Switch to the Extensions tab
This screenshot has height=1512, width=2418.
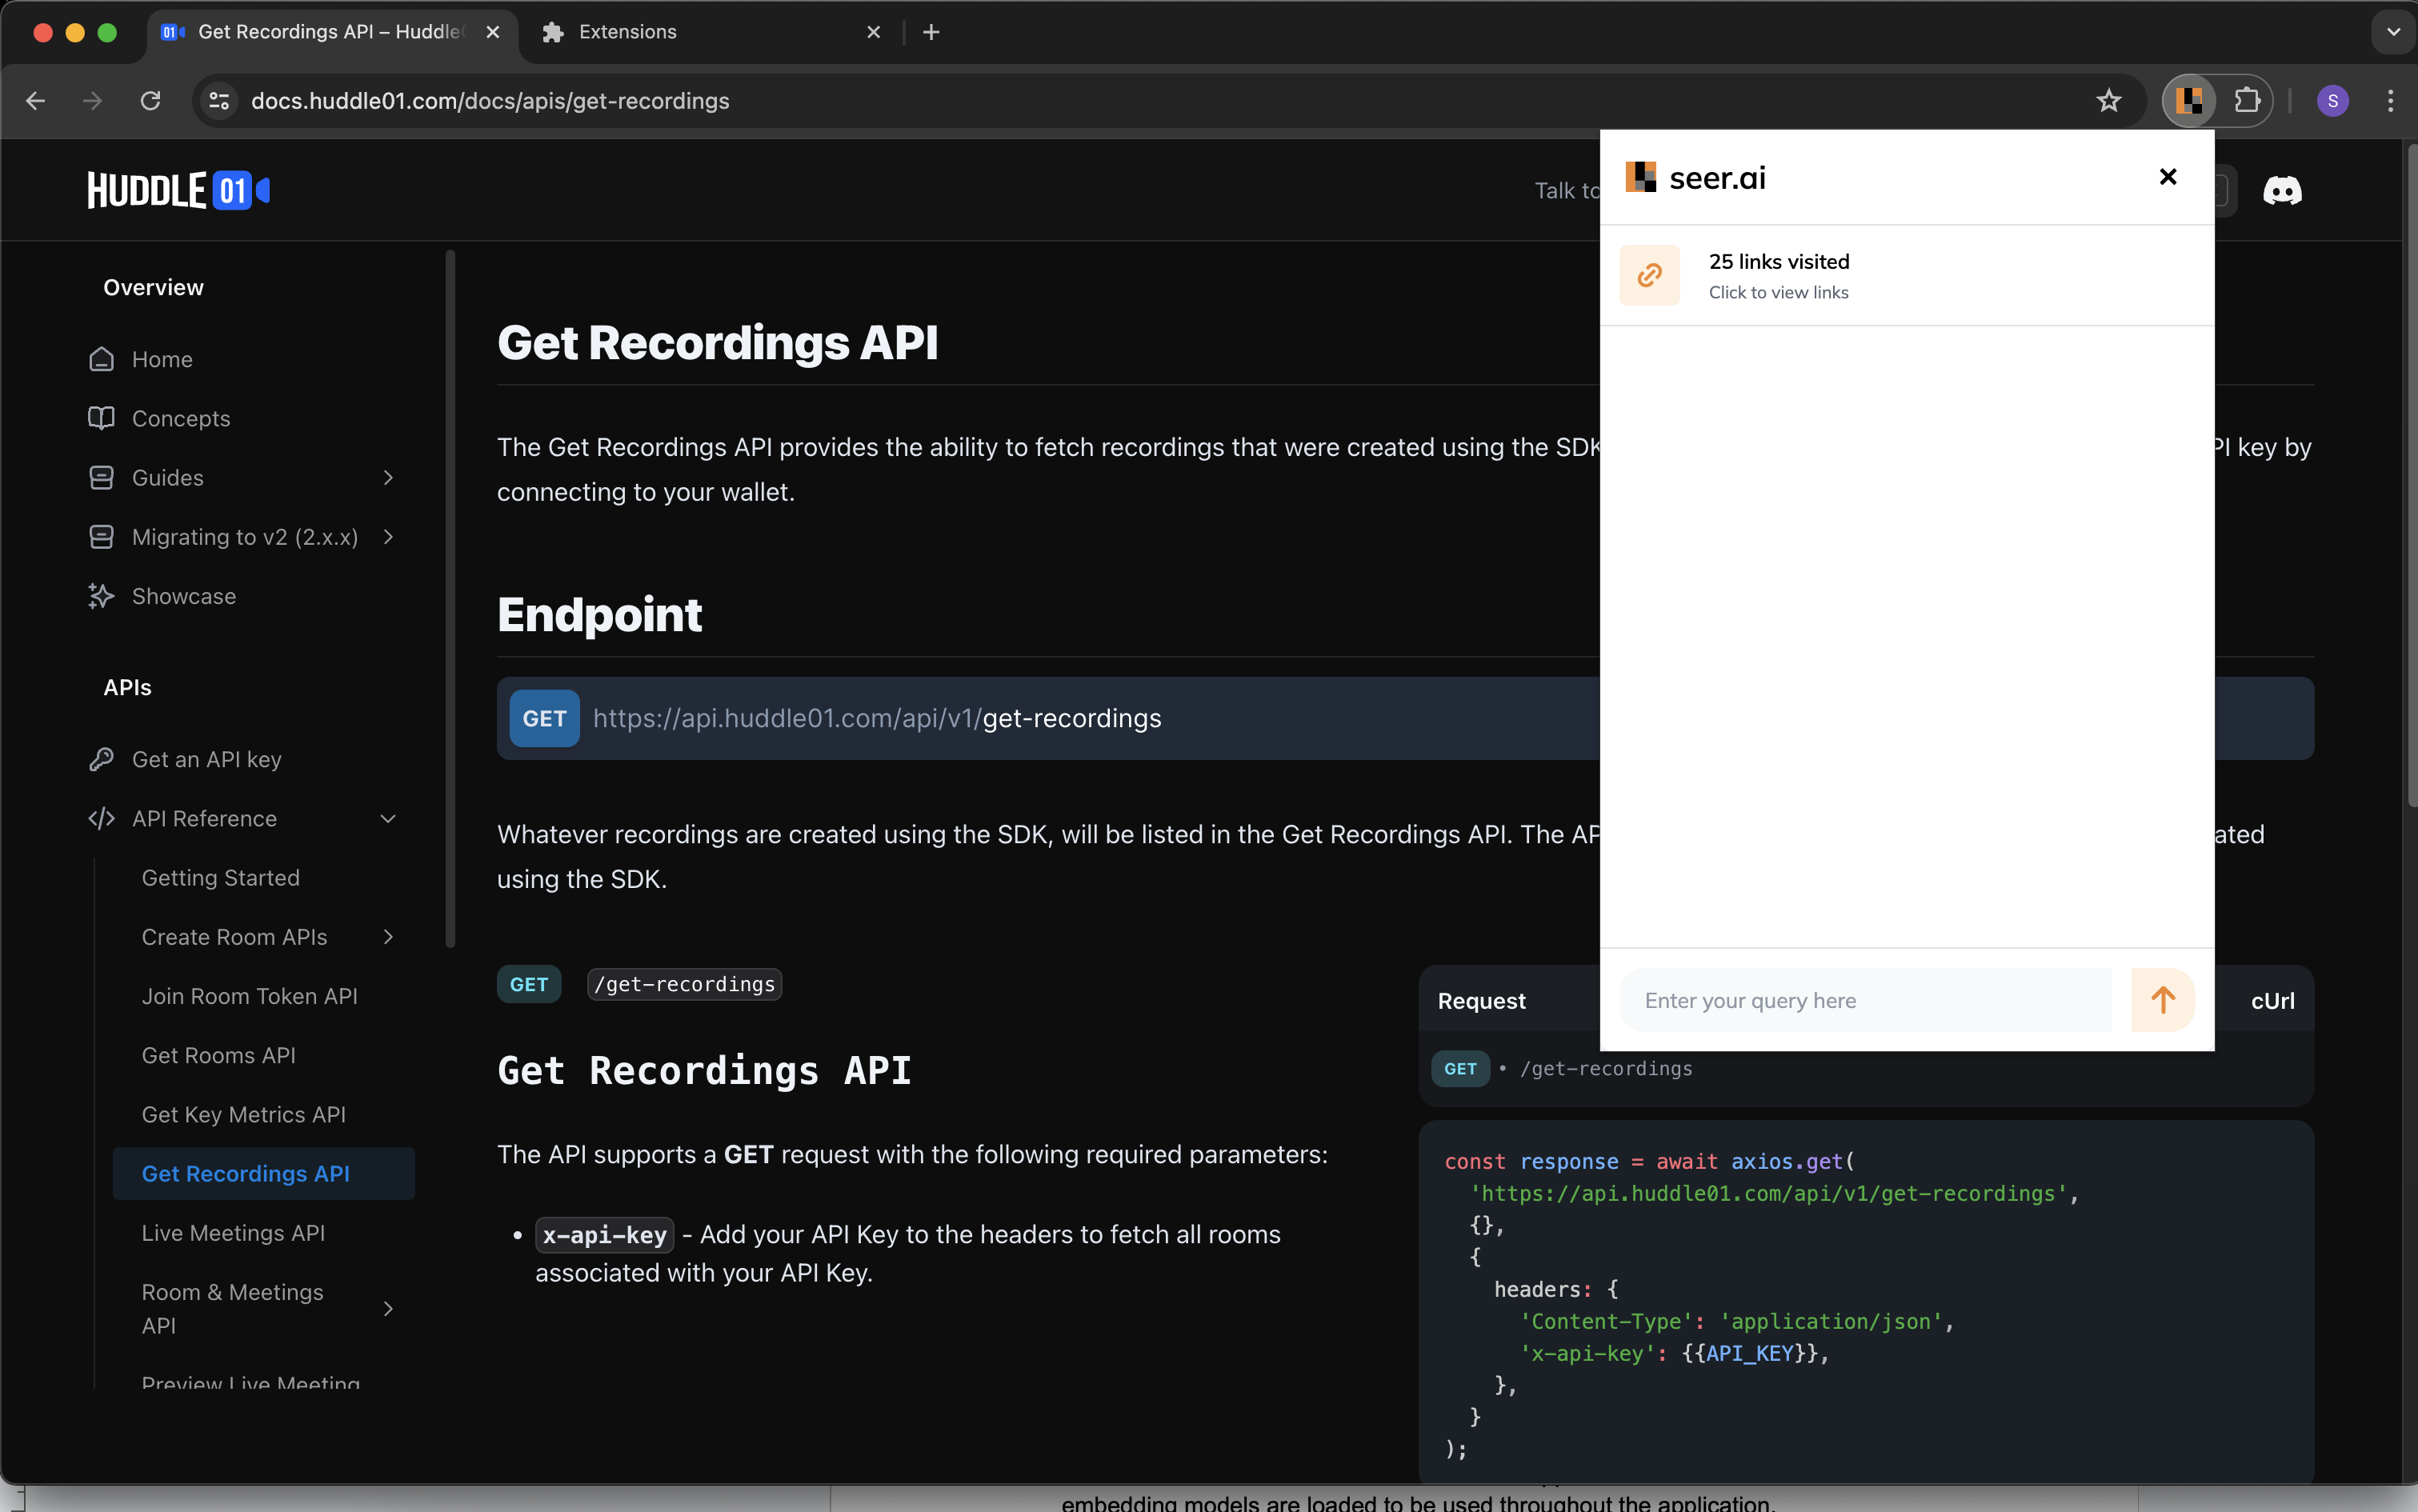click(x=709, y=32)
